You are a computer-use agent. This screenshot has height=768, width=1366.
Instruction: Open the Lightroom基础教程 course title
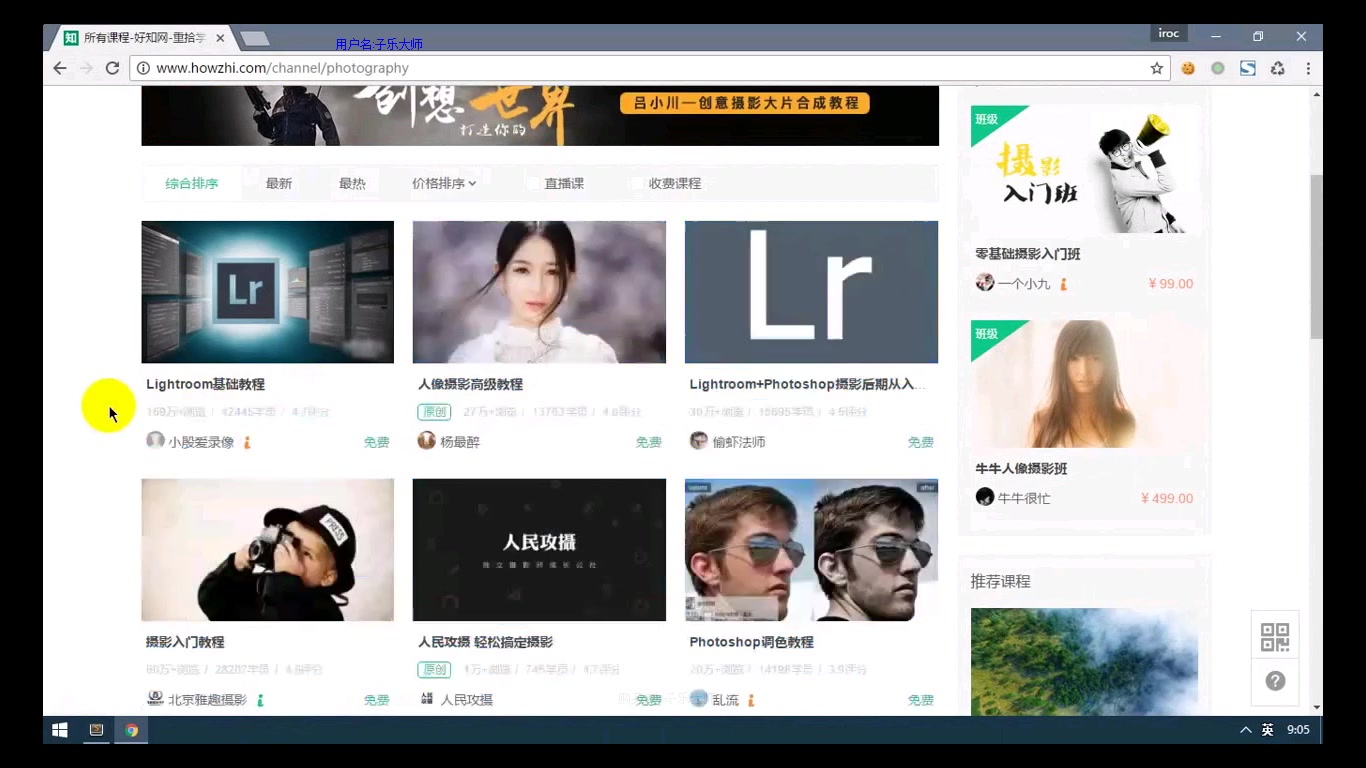point(206,384)
